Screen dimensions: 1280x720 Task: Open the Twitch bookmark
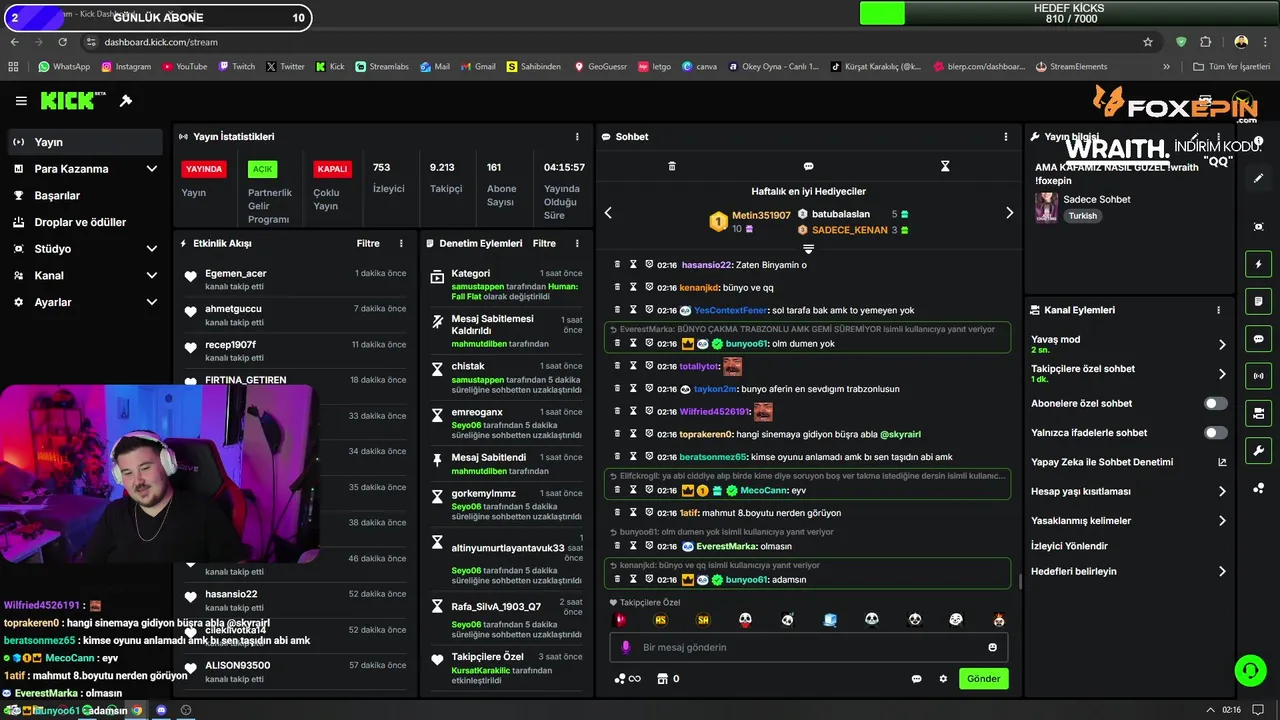(x=236, y=67)
